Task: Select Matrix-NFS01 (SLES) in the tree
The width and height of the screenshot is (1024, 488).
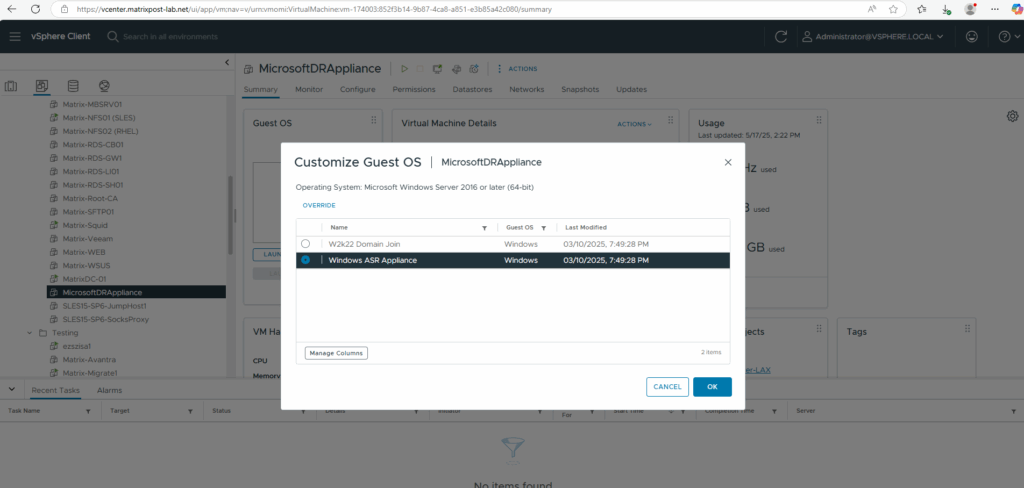Action: coord(99,118)
